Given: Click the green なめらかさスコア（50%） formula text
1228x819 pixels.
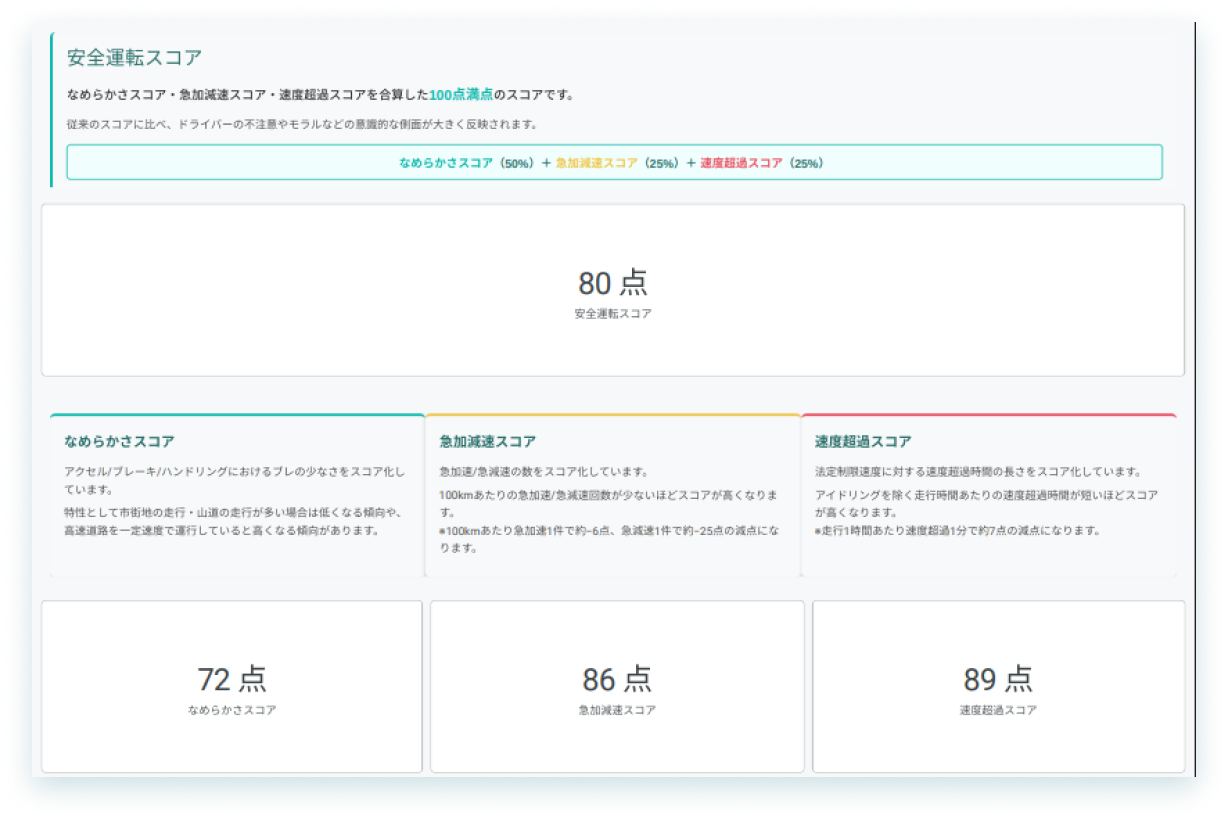Looking at the screenshot, I should 468,163.
